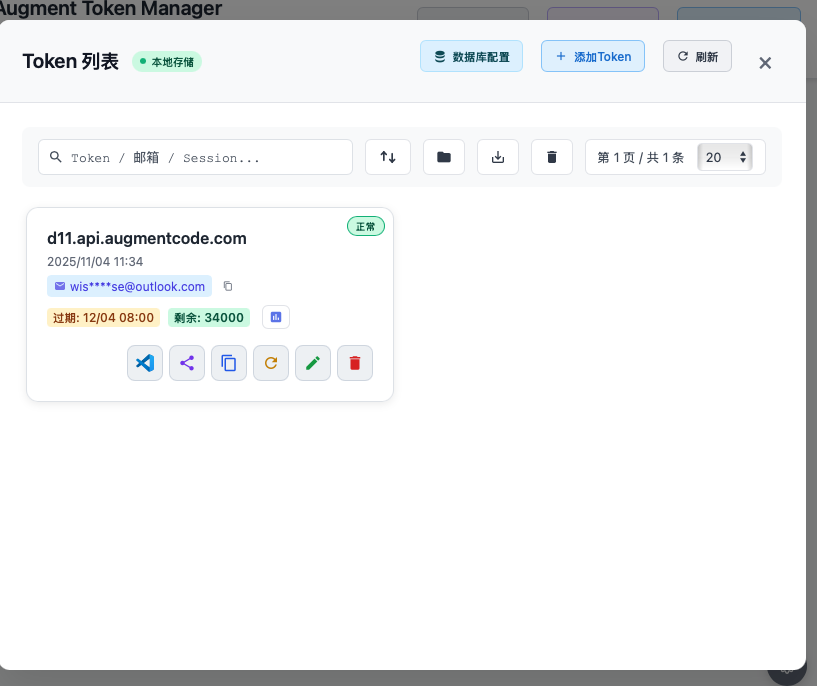This screenshot has height=686, width=817.
Task: Click the toolbar batch delete trash icon
Action: (x=552, y=157)
